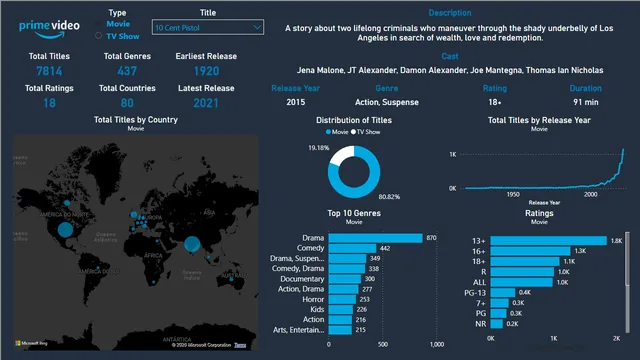Click the 19.18% donut chart label
This screenshot has height=360, width=640.
pyautogui.click(x=318, y=148)
